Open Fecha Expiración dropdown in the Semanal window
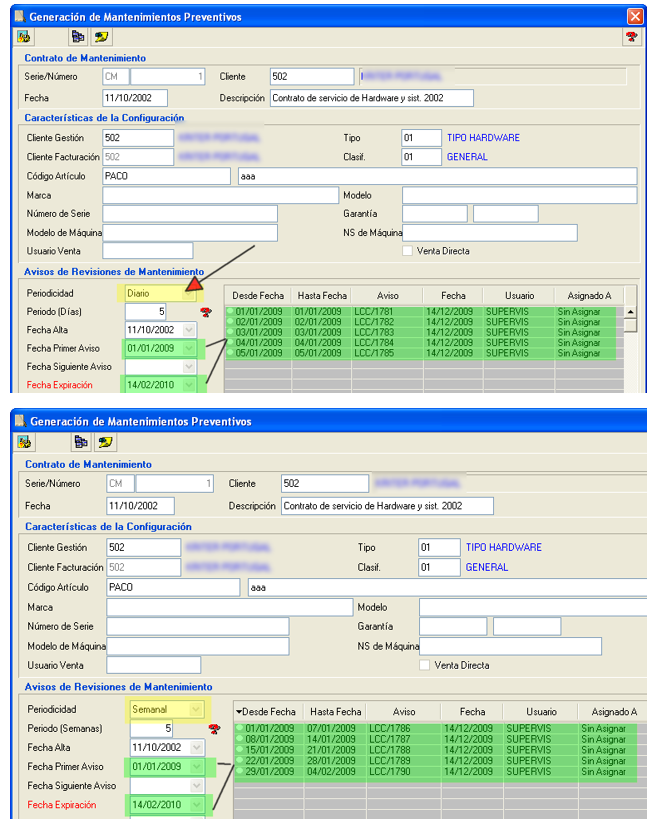652x829 pixels. point(196,805)
